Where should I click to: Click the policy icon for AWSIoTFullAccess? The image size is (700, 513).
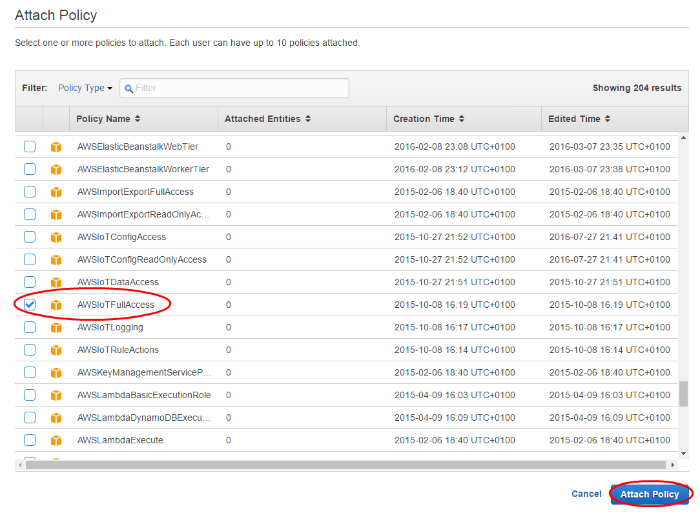tap(56, 305)
